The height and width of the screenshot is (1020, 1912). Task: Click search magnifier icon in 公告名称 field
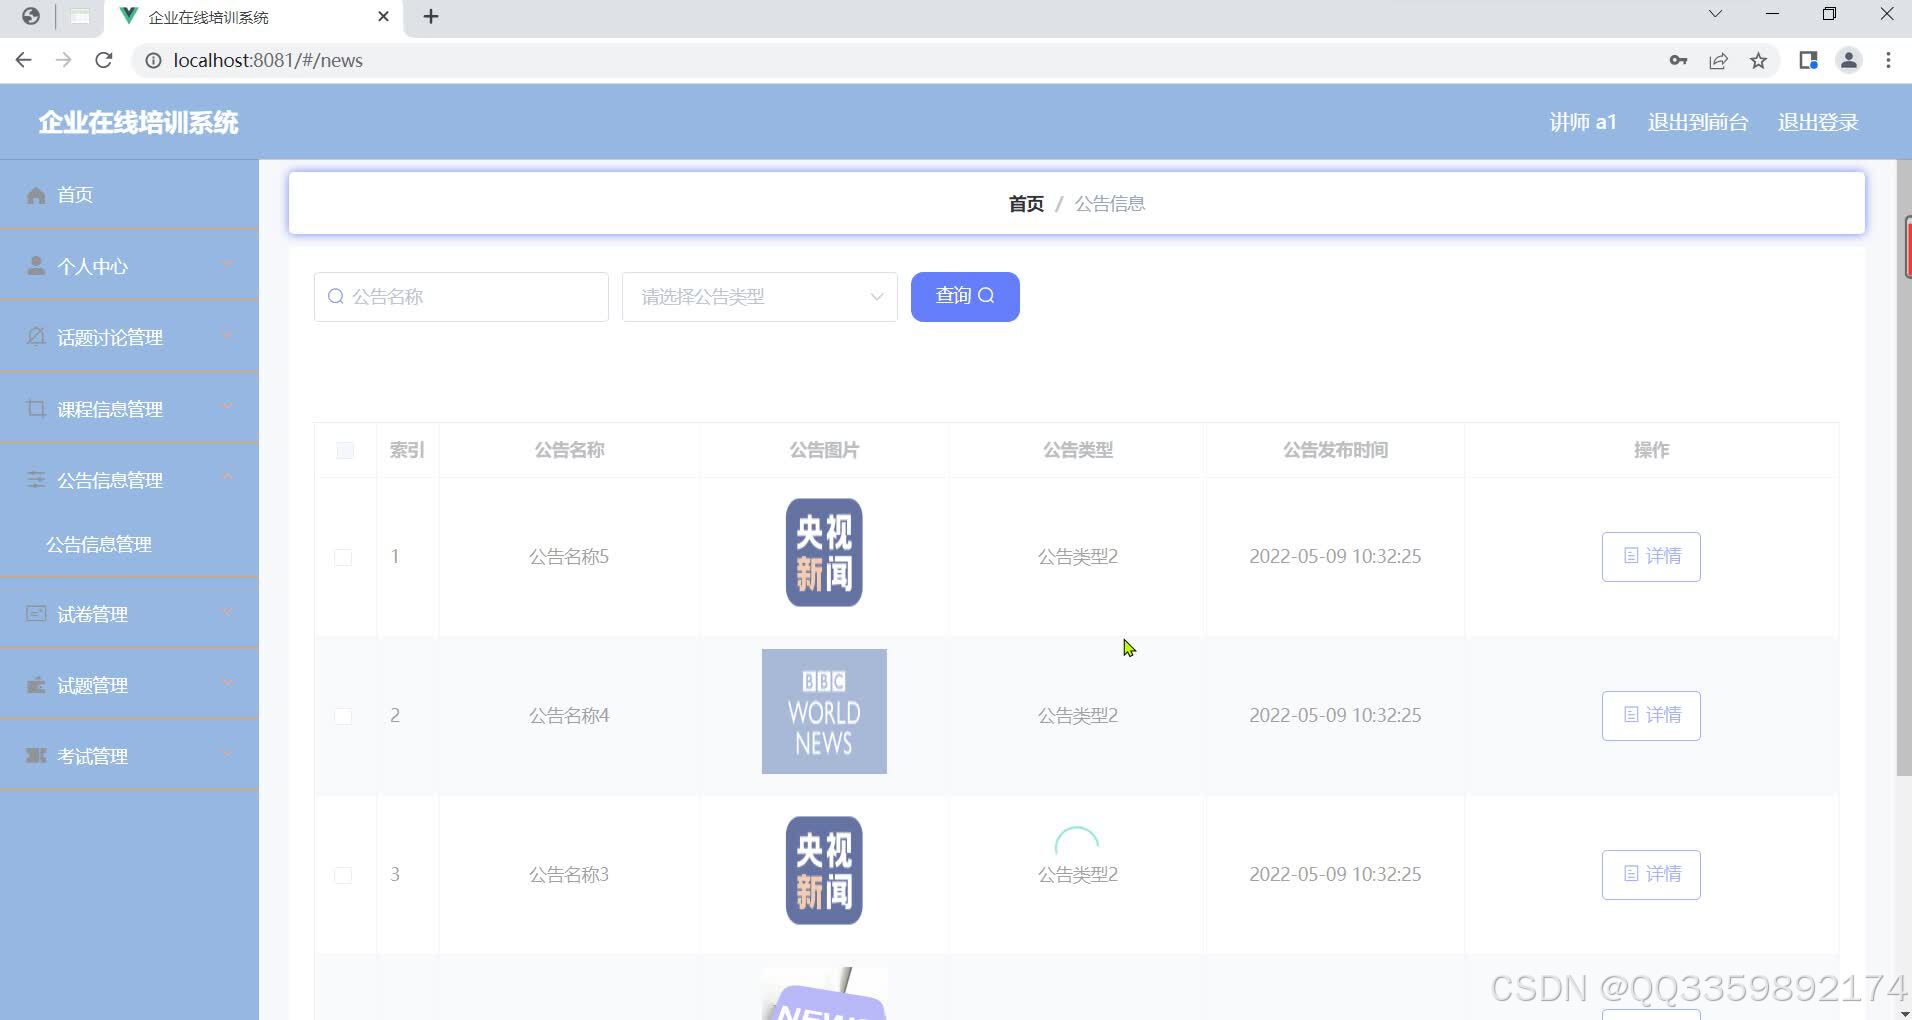[x=336, y=297]
